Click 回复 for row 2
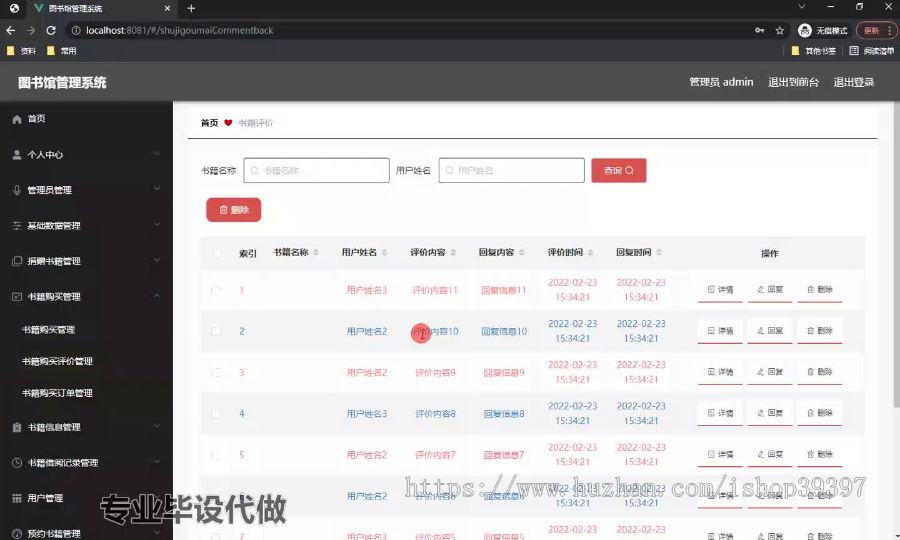 [x=770, y=331]
